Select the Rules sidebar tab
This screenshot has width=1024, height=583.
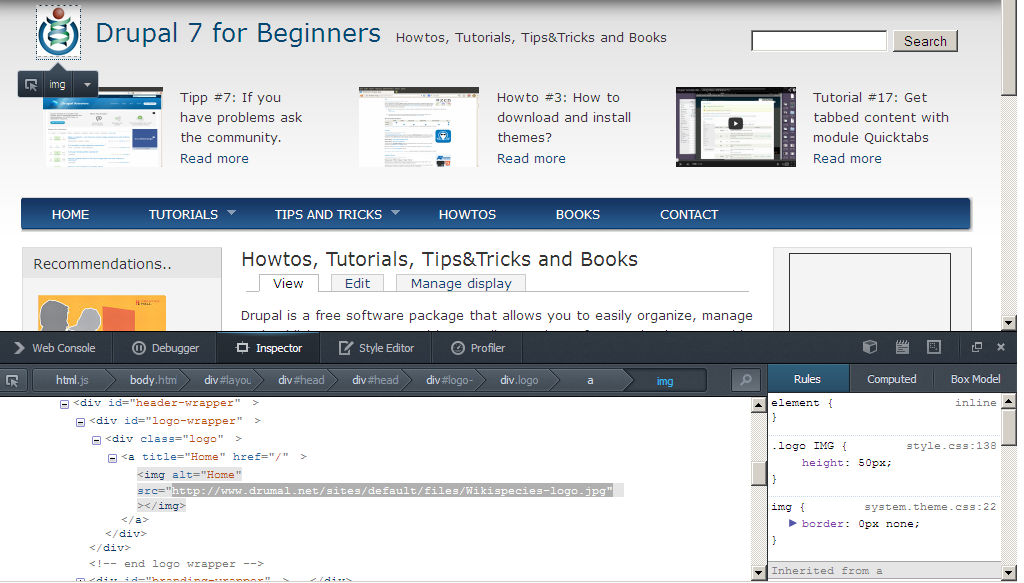pyautogui.click(x=807, y=379)
